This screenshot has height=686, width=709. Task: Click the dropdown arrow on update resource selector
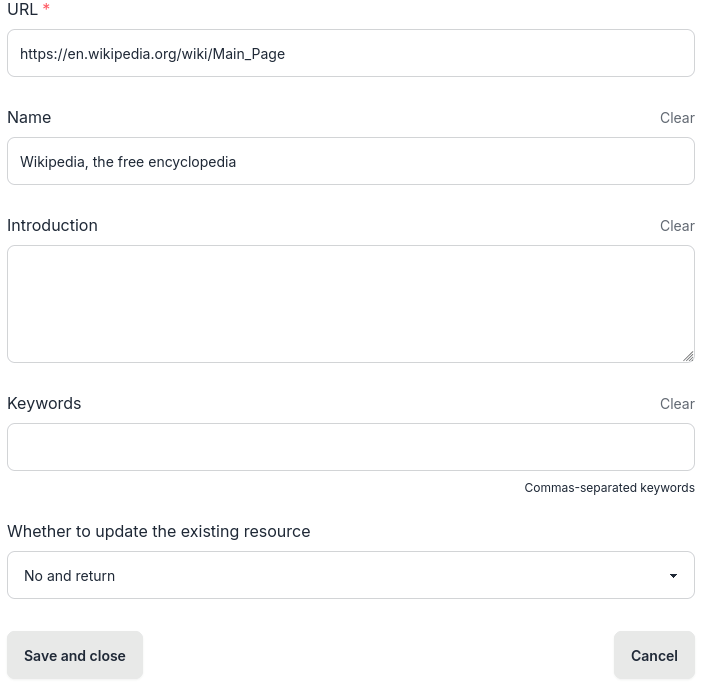(673, 576)
